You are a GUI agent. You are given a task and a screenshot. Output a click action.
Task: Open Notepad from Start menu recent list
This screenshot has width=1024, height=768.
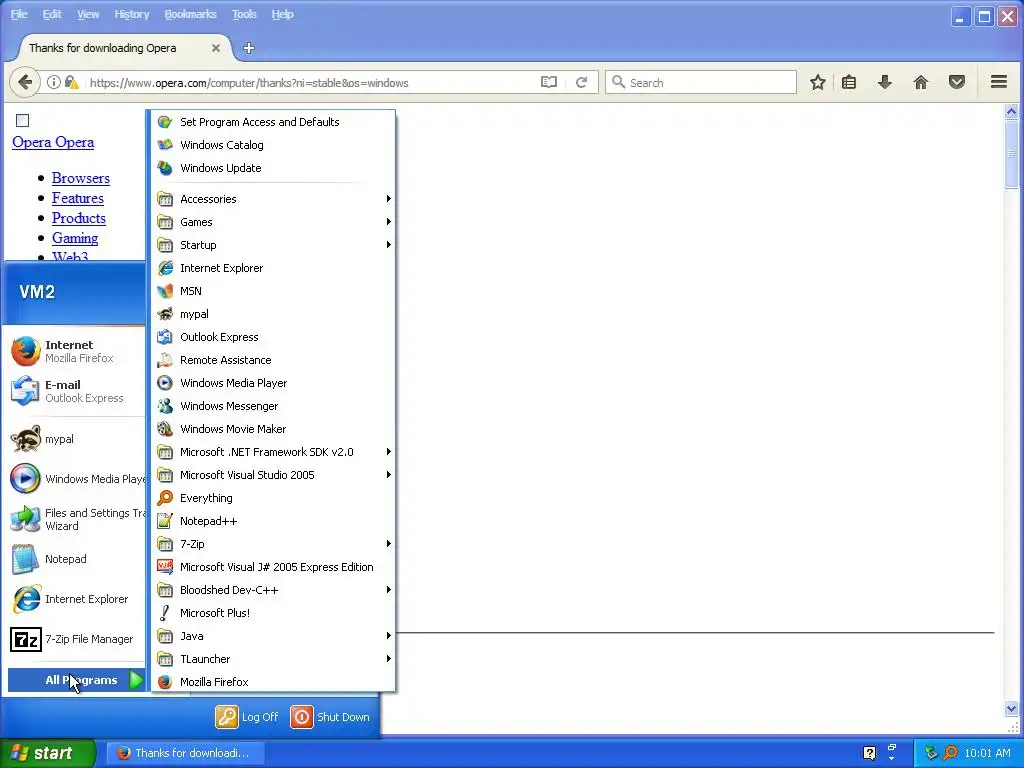pyautogui.click(x=76, y=560)
